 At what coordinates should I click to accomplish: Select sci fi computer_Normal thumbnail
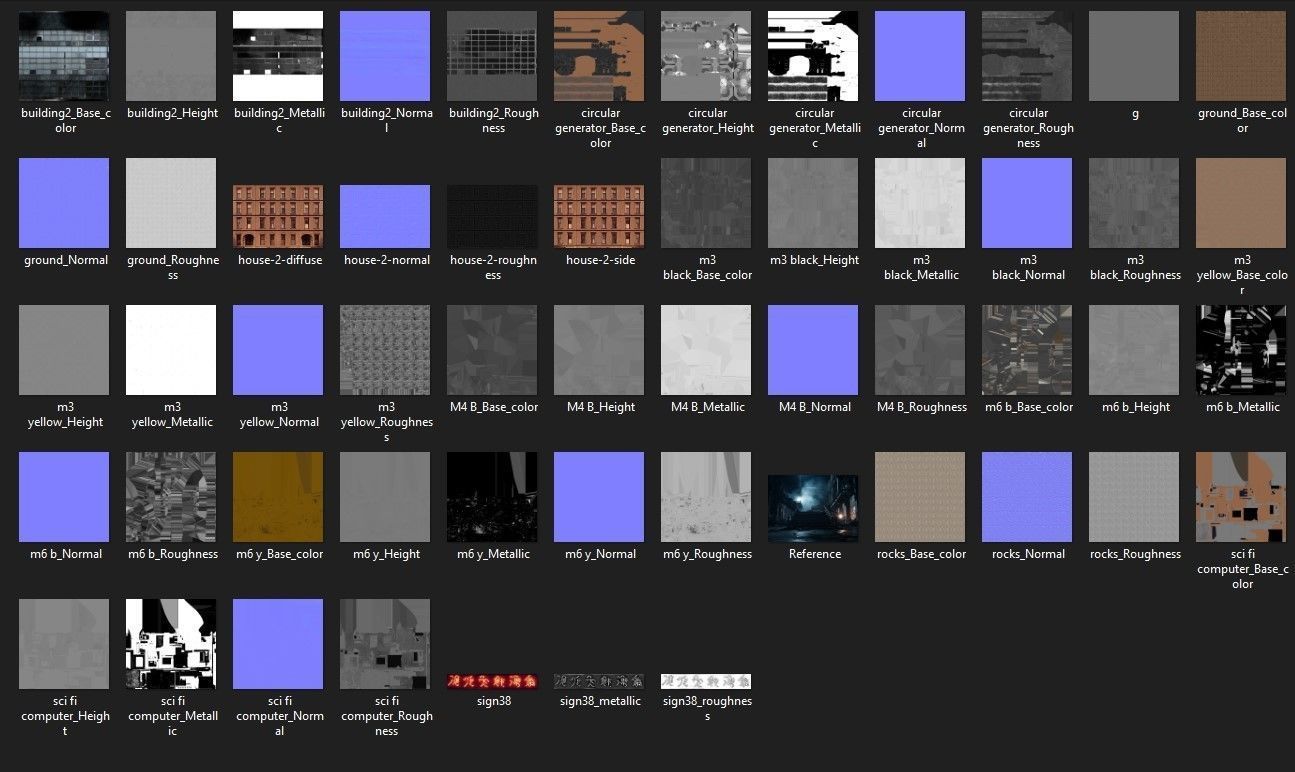(x=278, y=644)
